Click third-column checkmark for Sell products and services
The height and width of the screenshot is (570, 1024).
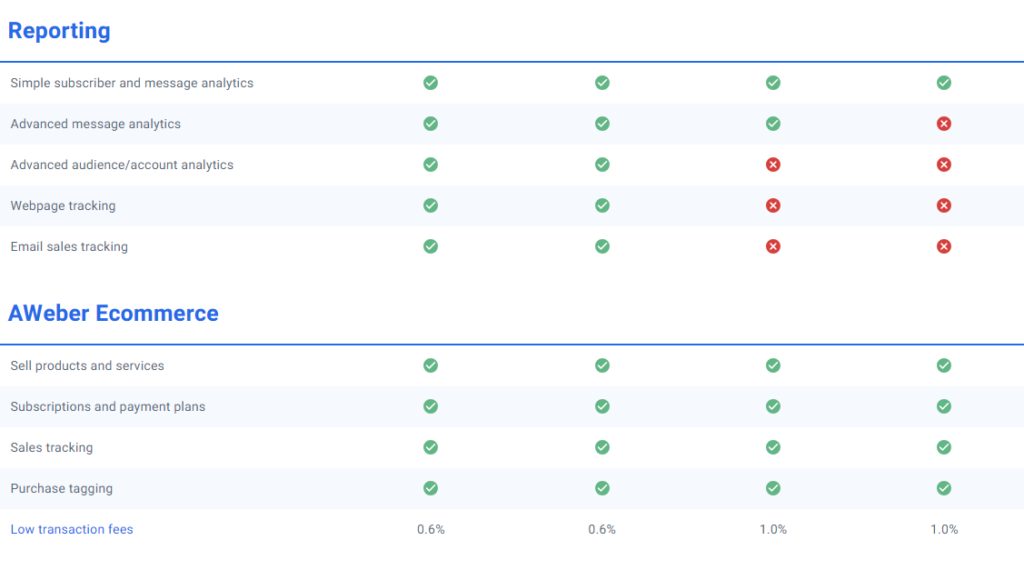point(773,366)
